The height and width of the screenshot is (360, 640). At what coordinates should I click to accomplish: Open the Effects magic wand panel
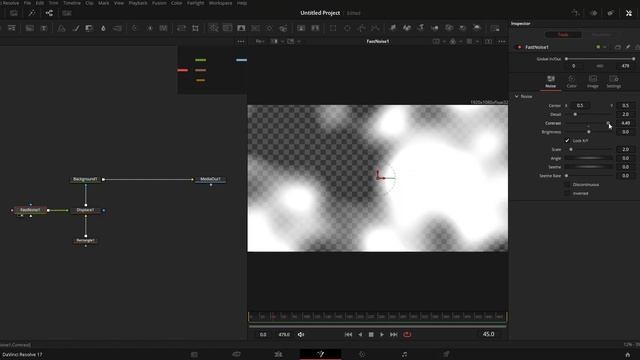[x=31, y=13]
